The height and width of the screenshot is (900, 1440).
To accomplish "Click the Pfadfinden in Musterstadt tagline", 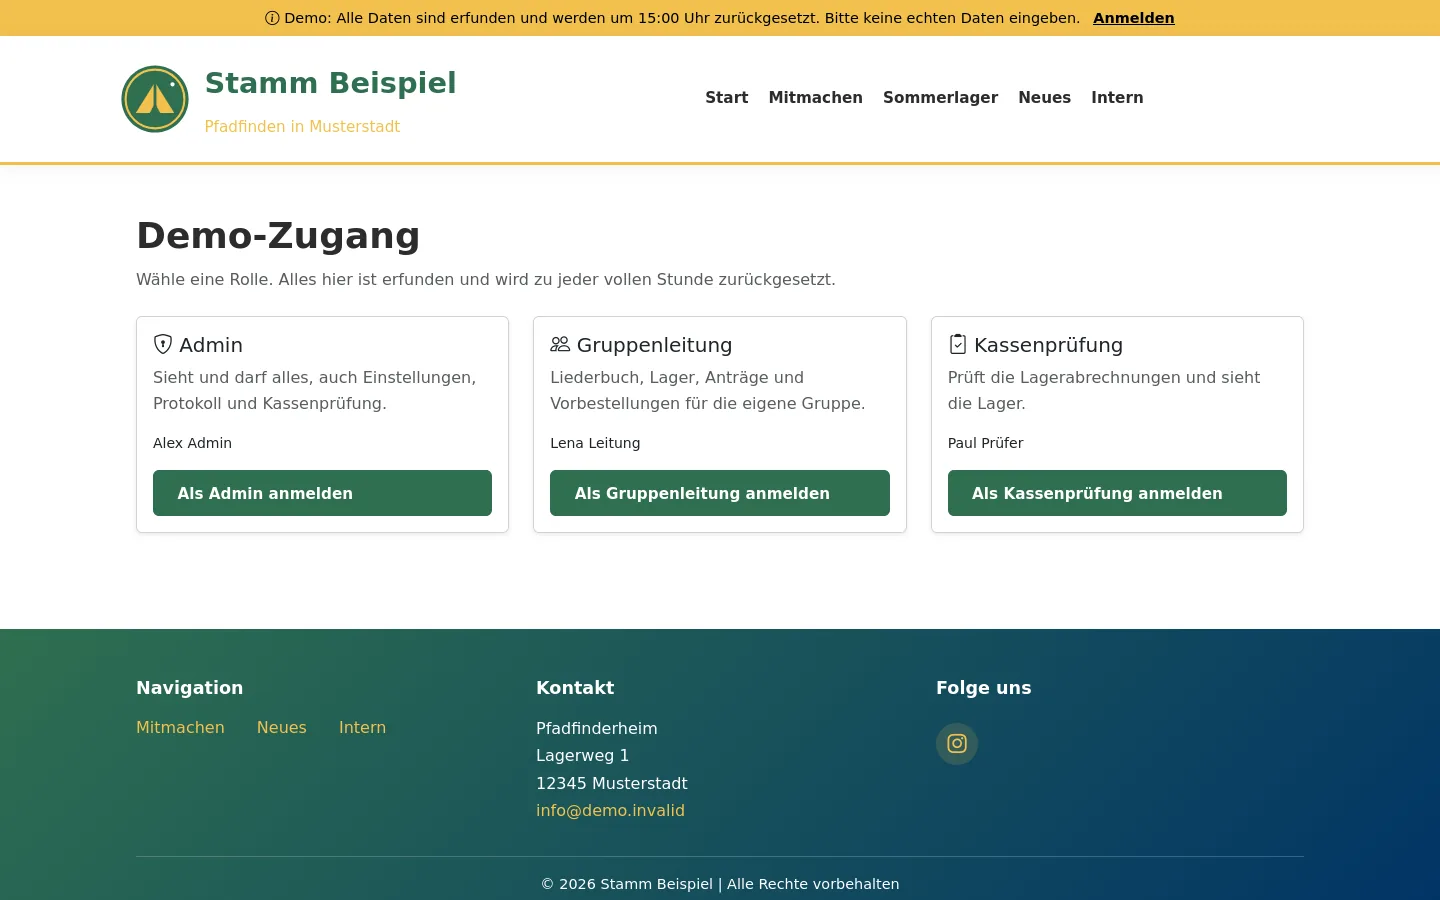I will [302, 126].
